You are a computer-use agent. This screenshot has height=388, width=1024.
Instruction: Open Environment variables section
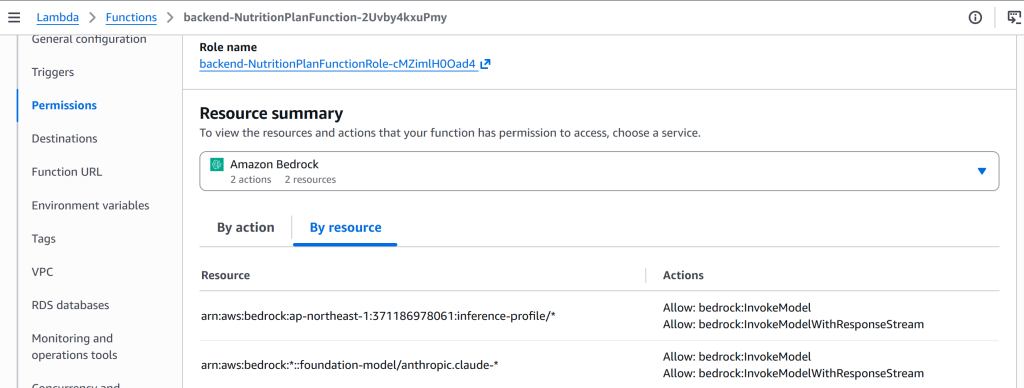90,205
